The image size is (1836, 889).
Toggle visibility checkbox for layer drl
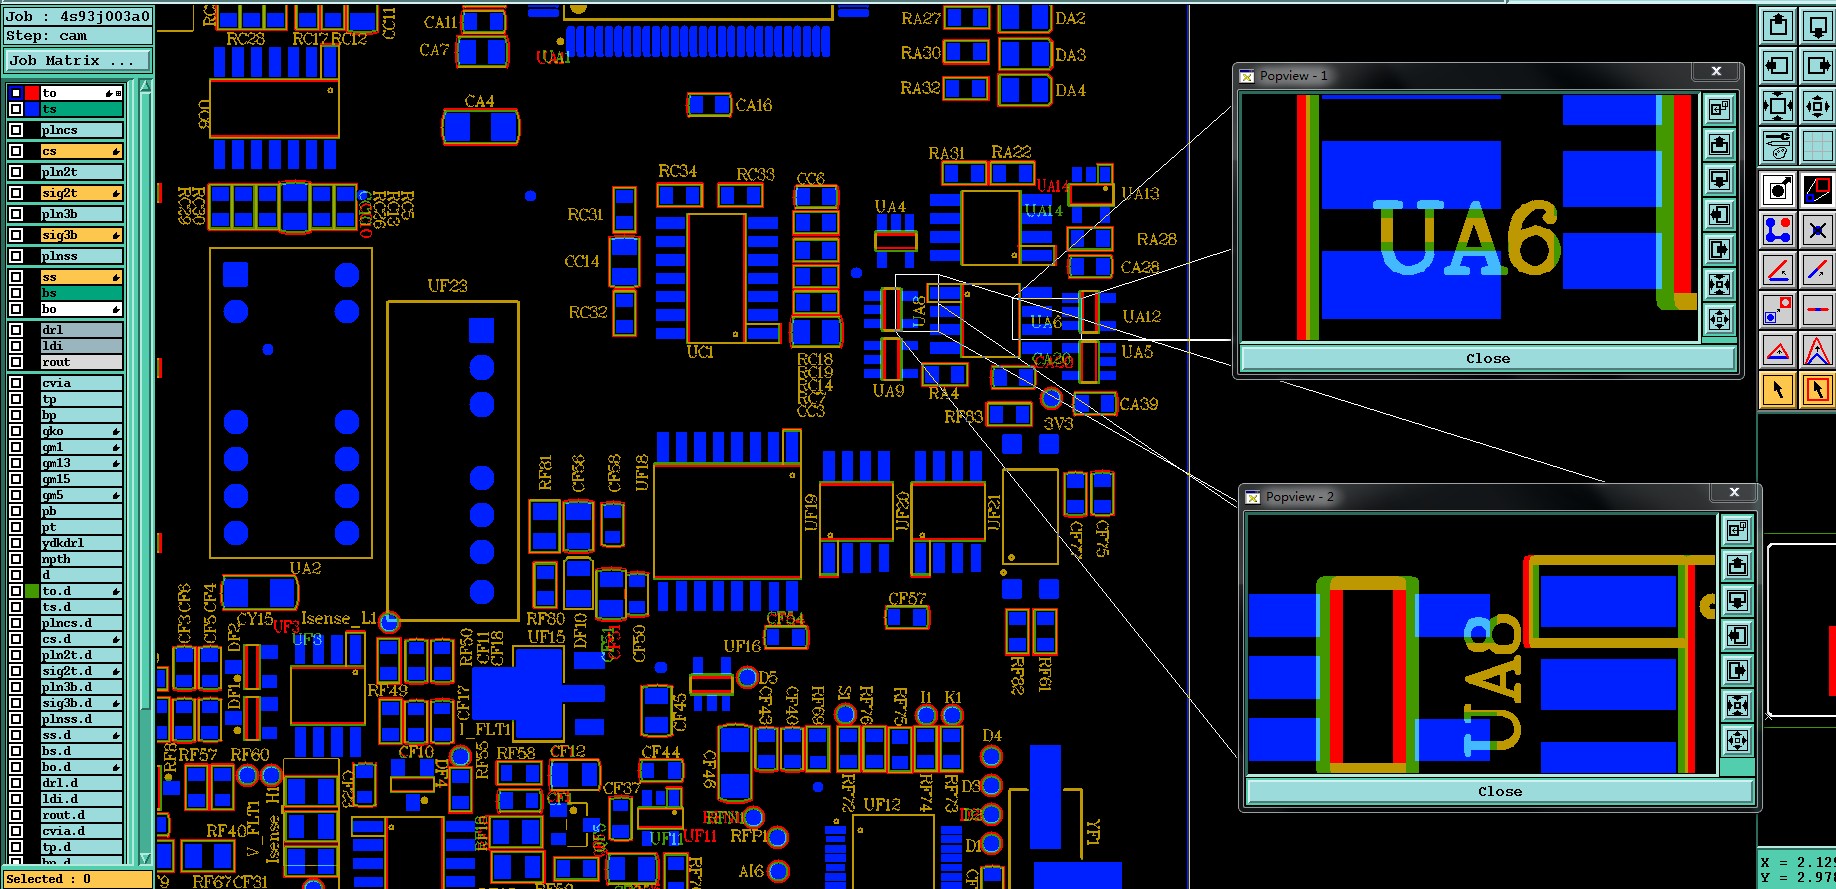click(x=16, y=330)
